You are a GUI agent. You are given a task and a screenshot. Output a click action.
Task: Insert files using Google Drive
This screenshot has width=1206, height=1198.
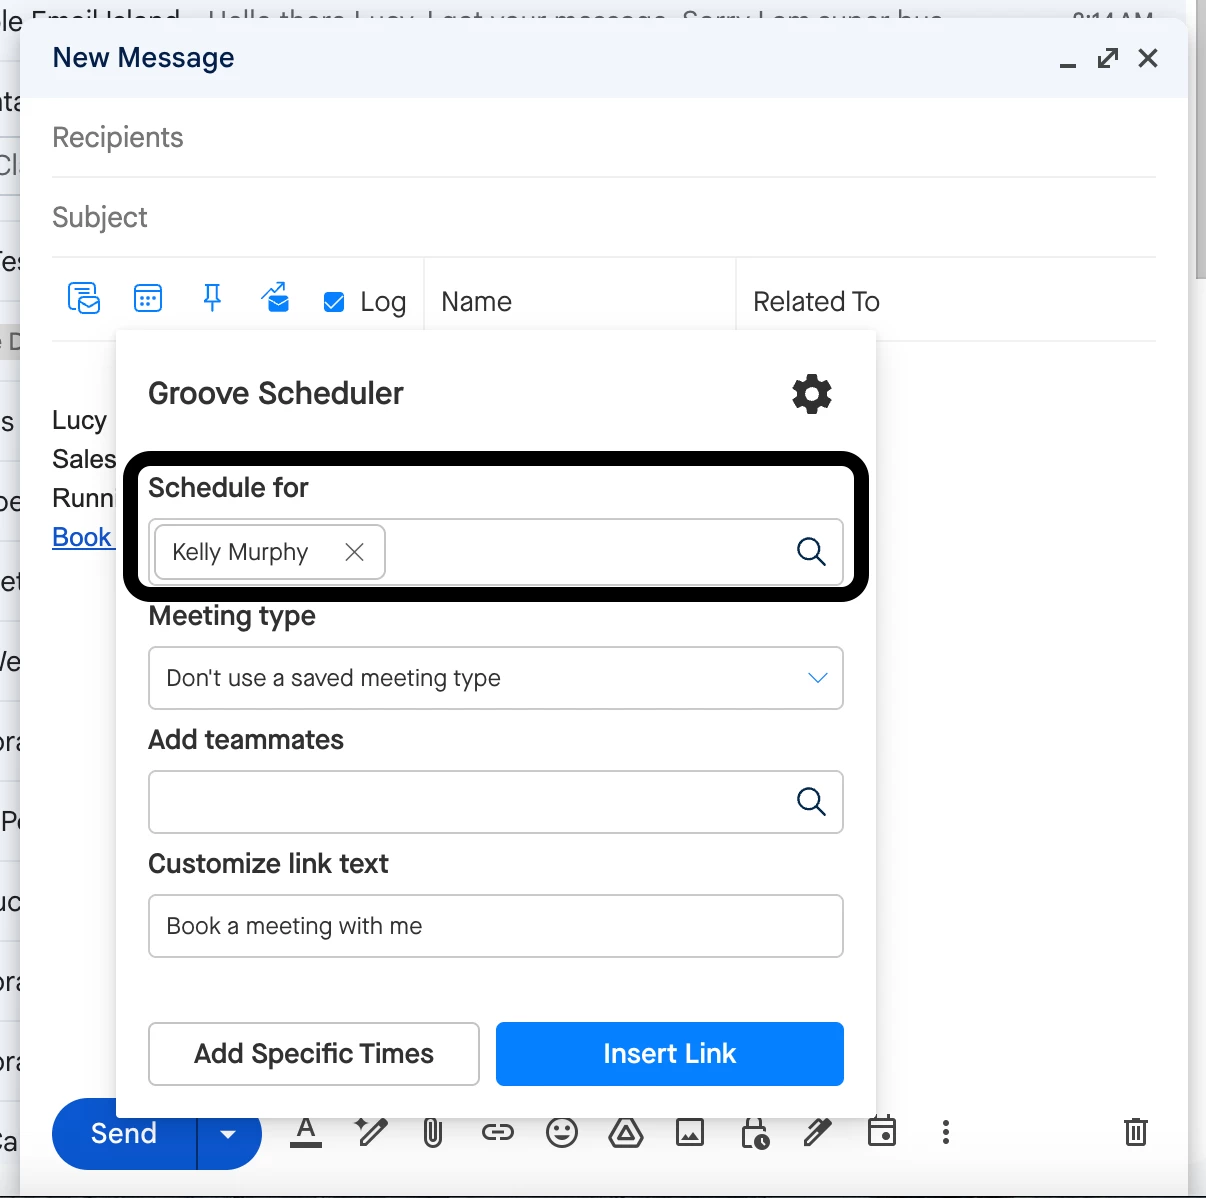click(626, 1133)
